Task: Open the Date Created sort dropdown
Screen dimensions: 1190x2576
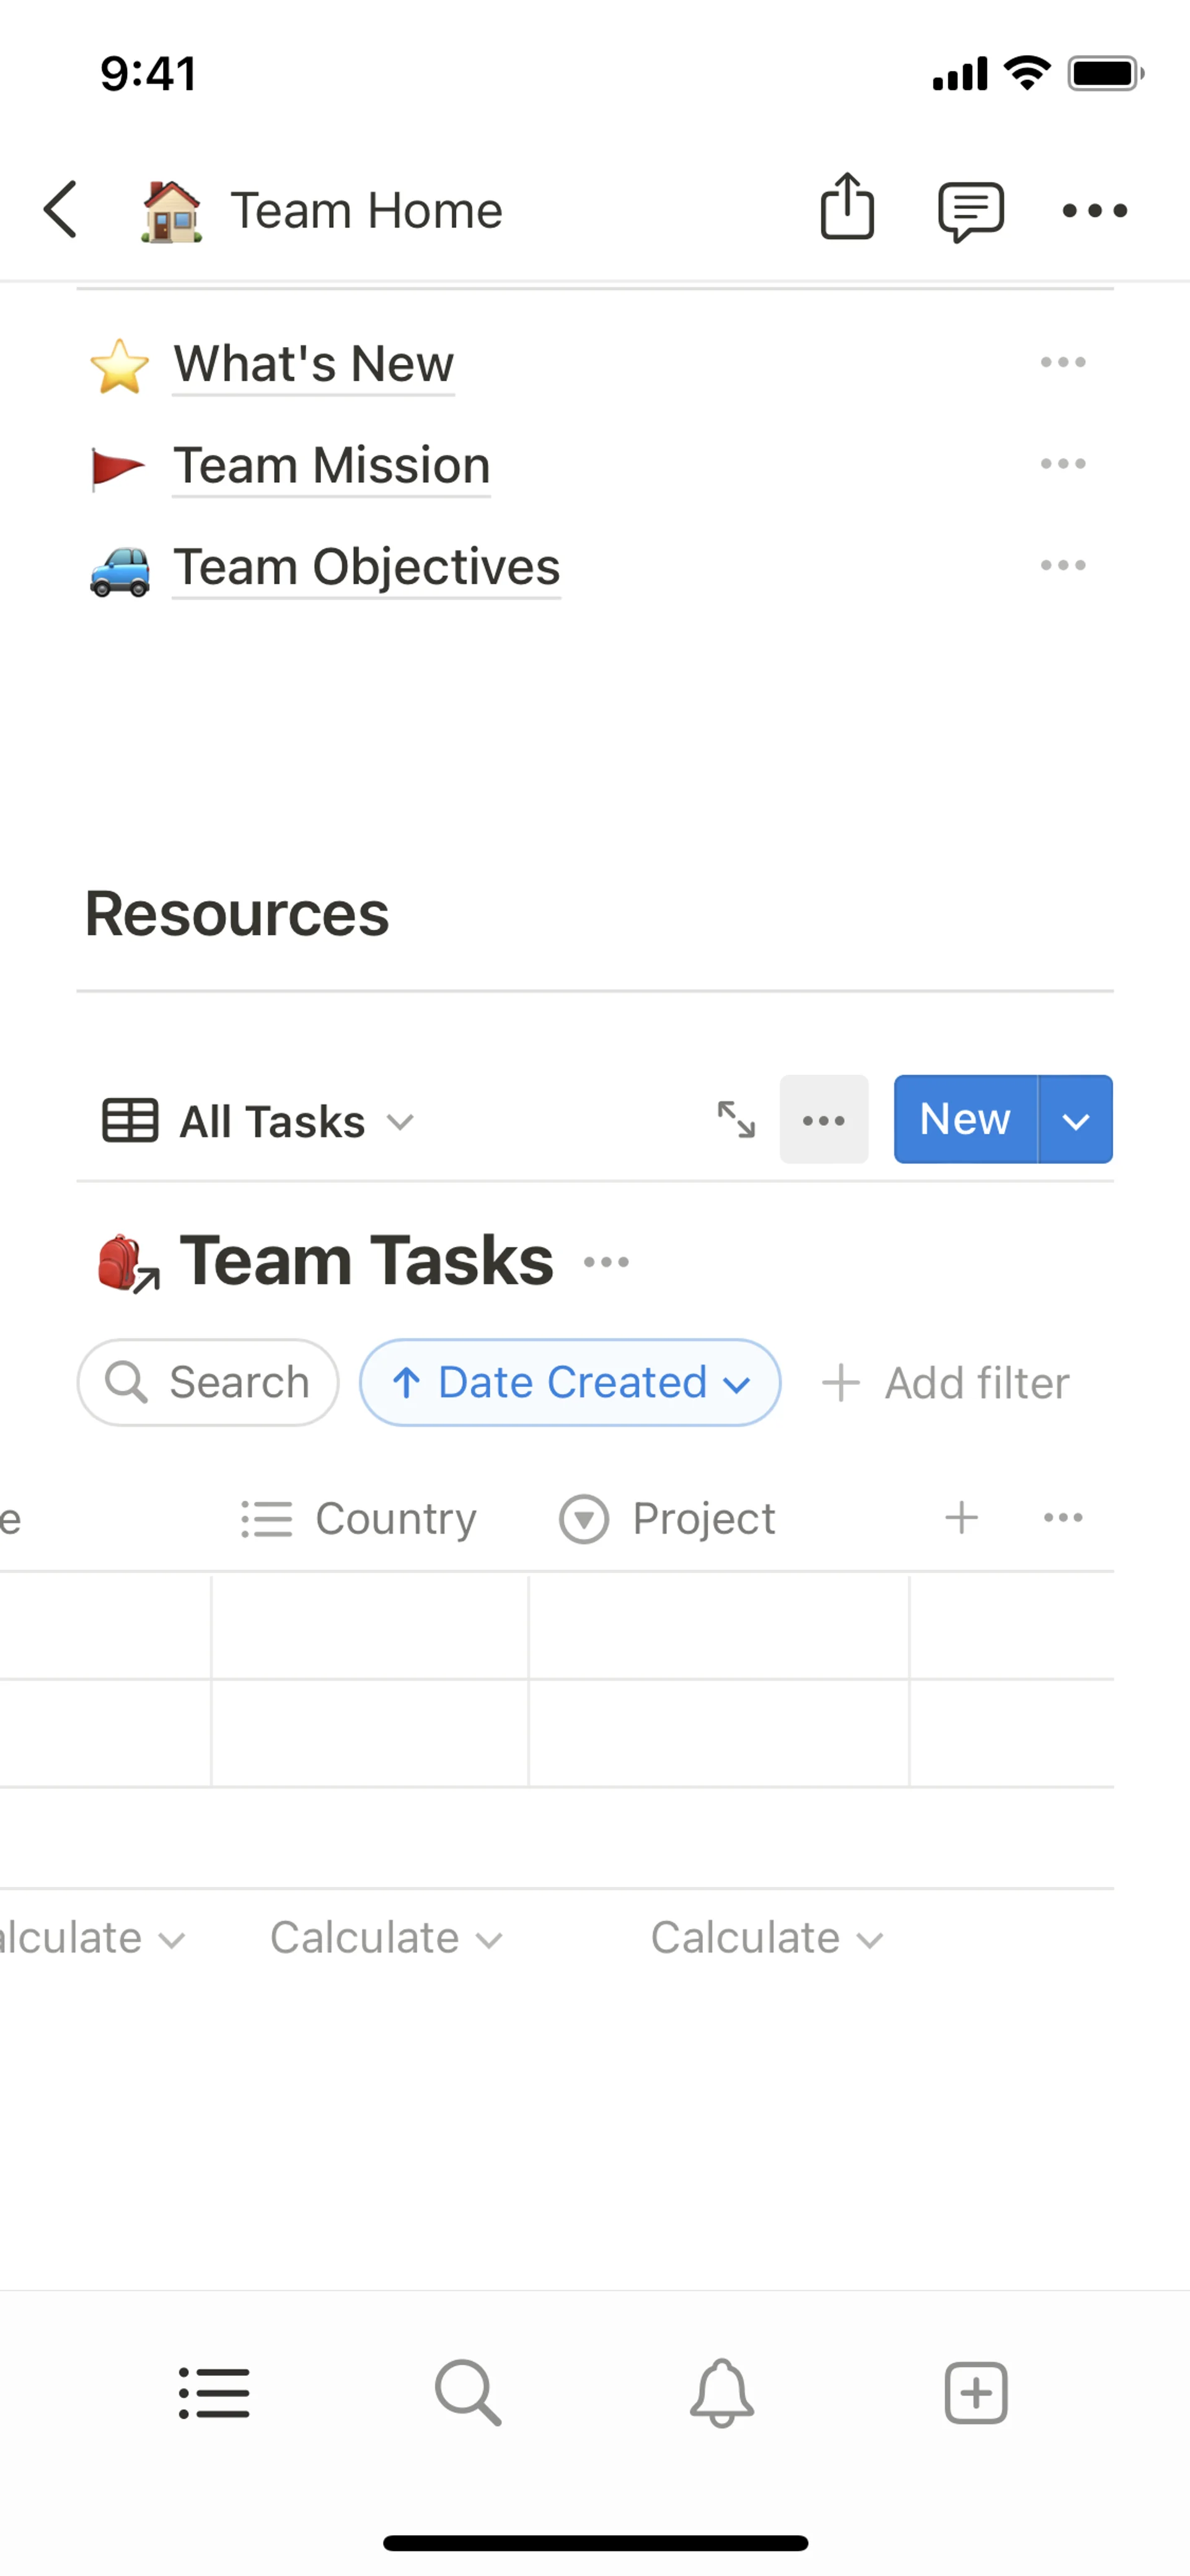Action: (570, 1382)
